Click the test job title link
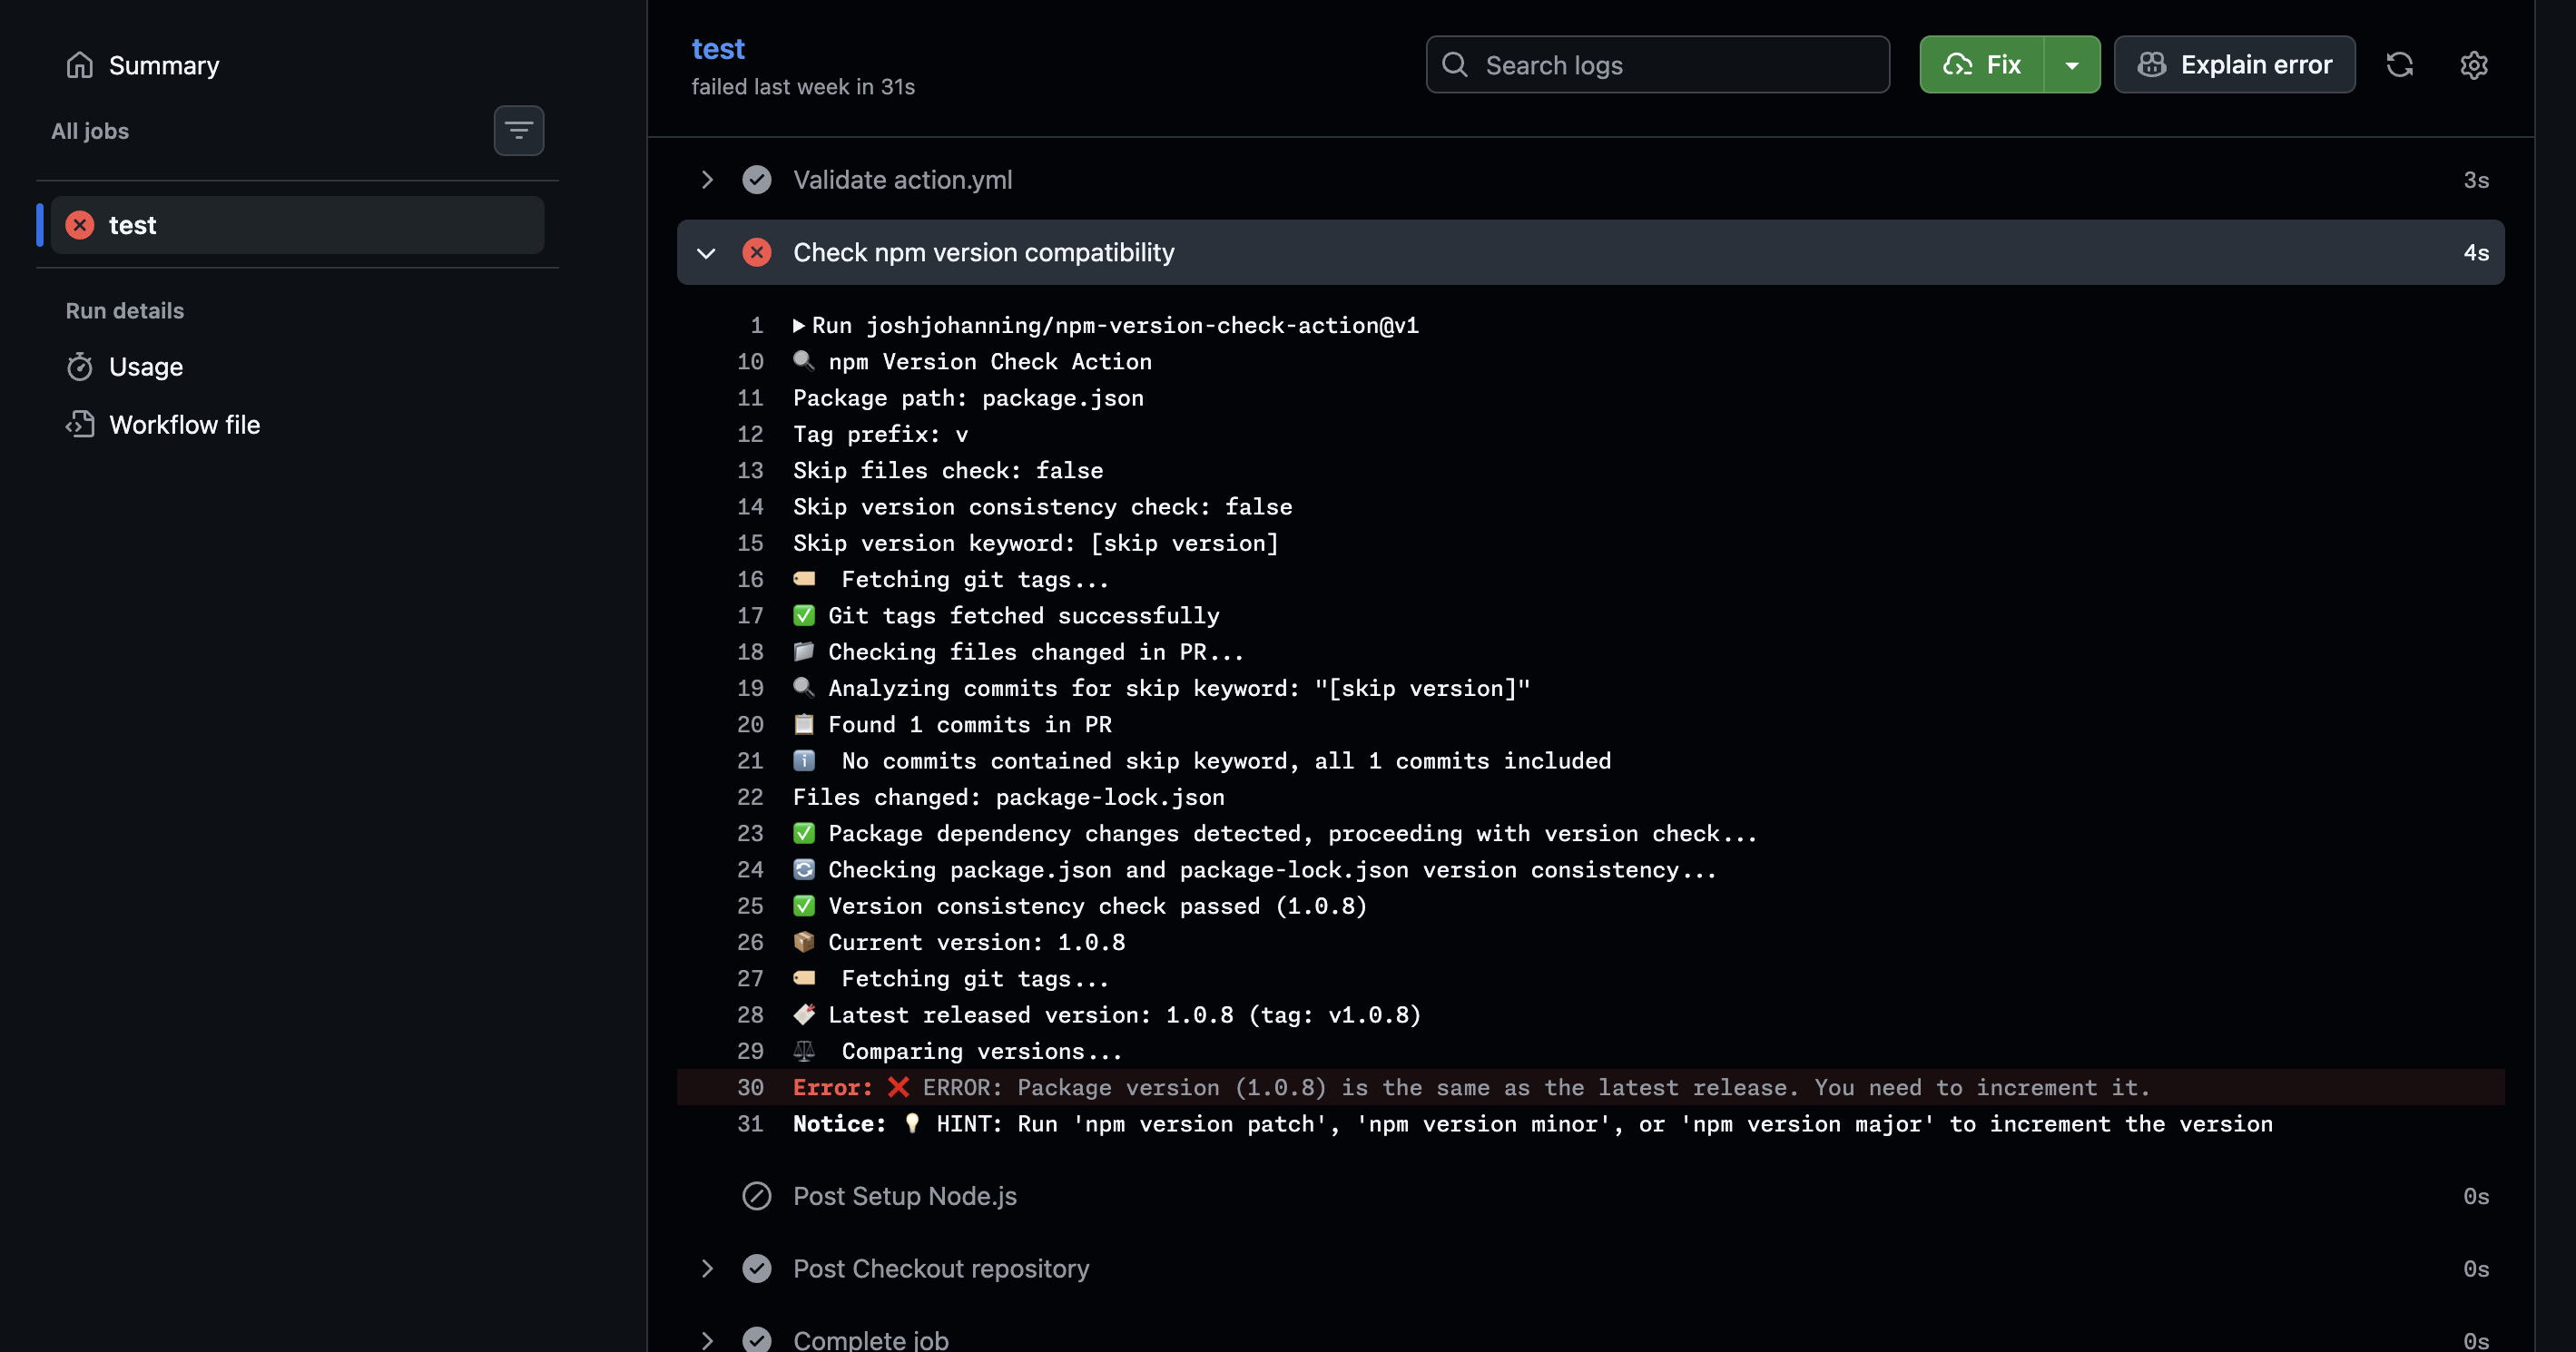The image size is (2576, 1352). tap(718, 49)
